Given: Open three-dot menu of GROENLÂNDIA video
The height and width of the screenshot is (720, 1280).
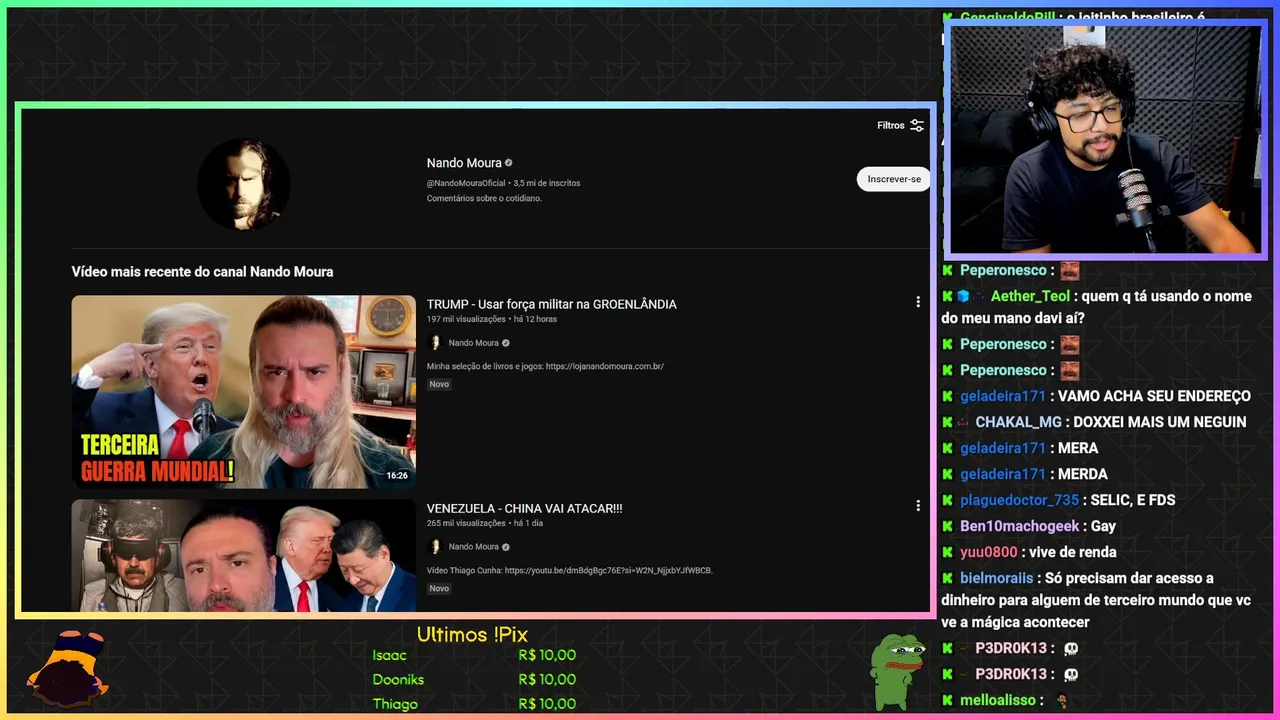Looking at the screenshot, I should pyautogui.click(x=918, y=301).
